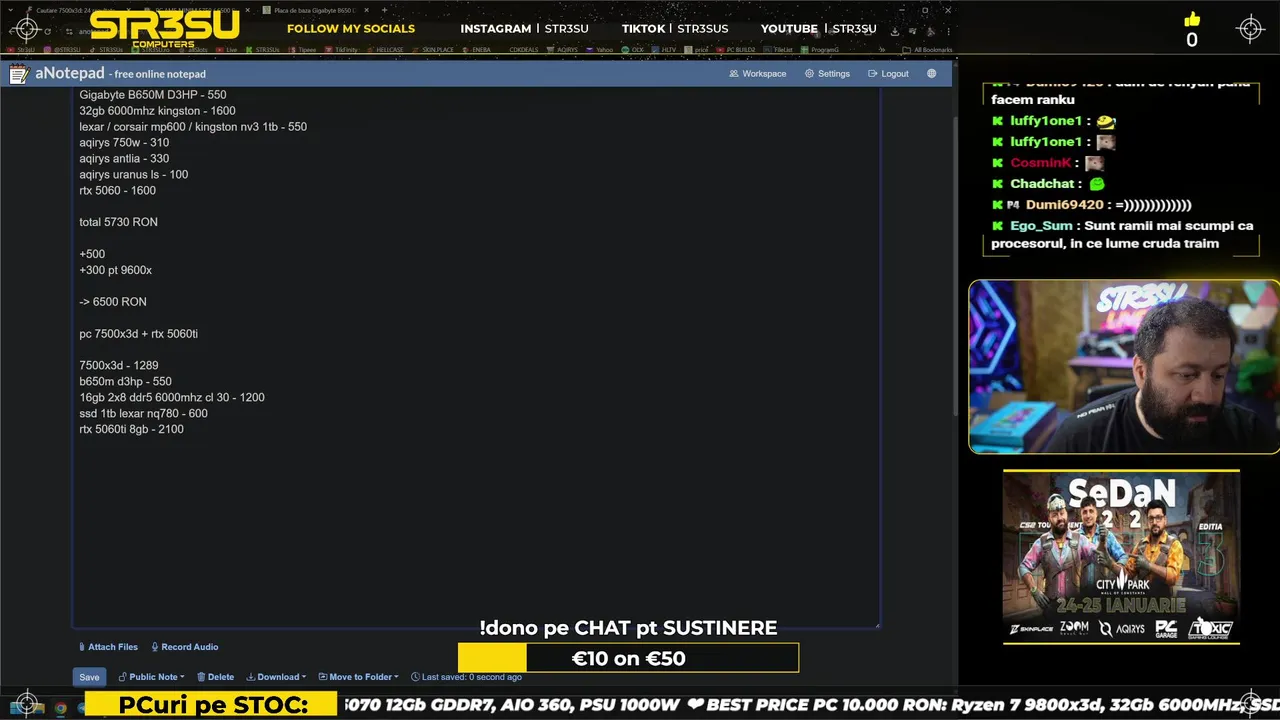Viewport: 1280px width, 720px height.
Task: Click the line 'aqirys 750w - 310'
Action: [124, 143]
